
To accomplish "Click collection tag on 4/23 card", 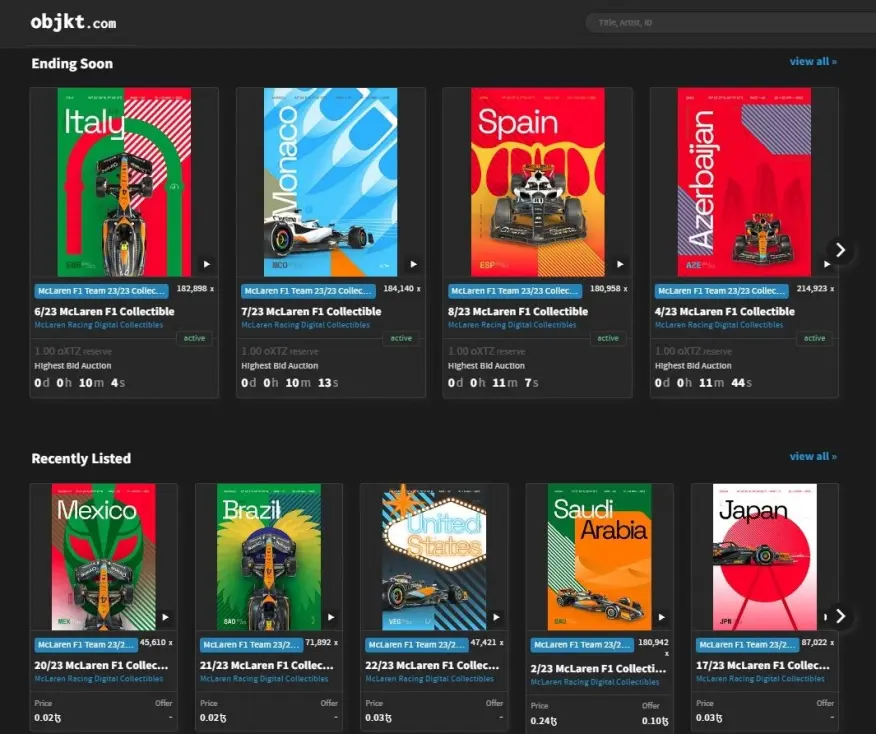I will pyautogui.click(x=722, y=291).
